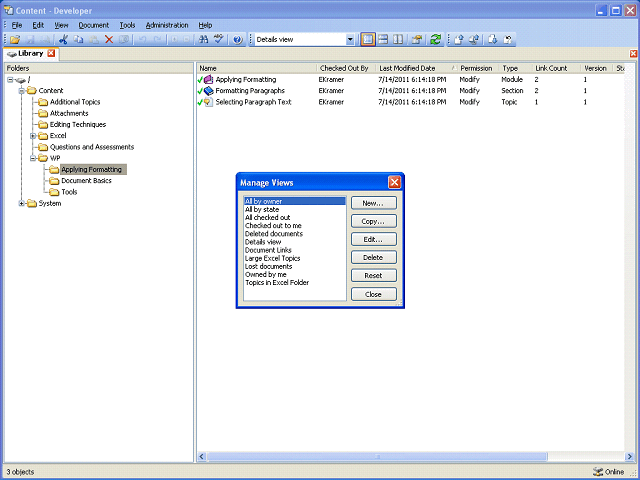Image resolution: width=640 pixels, height=480 pixels.
Task: Click the green checkmark beside Applying Formatting document
Action: point(200,80)
